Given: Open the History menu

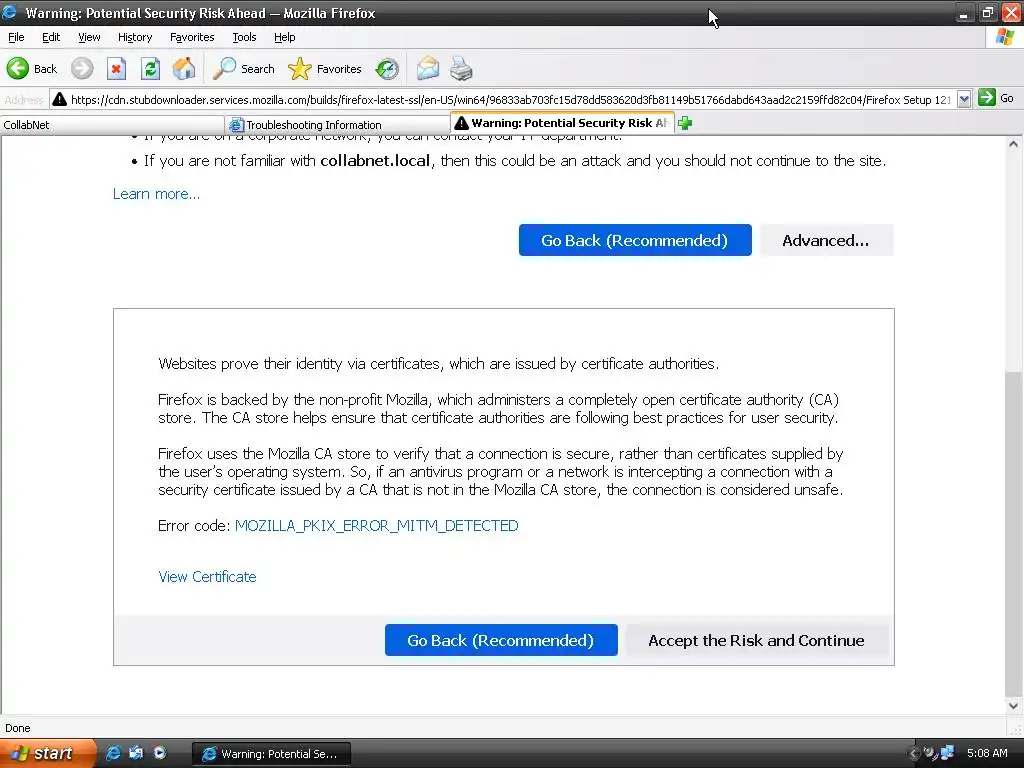Looking at the screenshot, I should (x=135, y=37).
